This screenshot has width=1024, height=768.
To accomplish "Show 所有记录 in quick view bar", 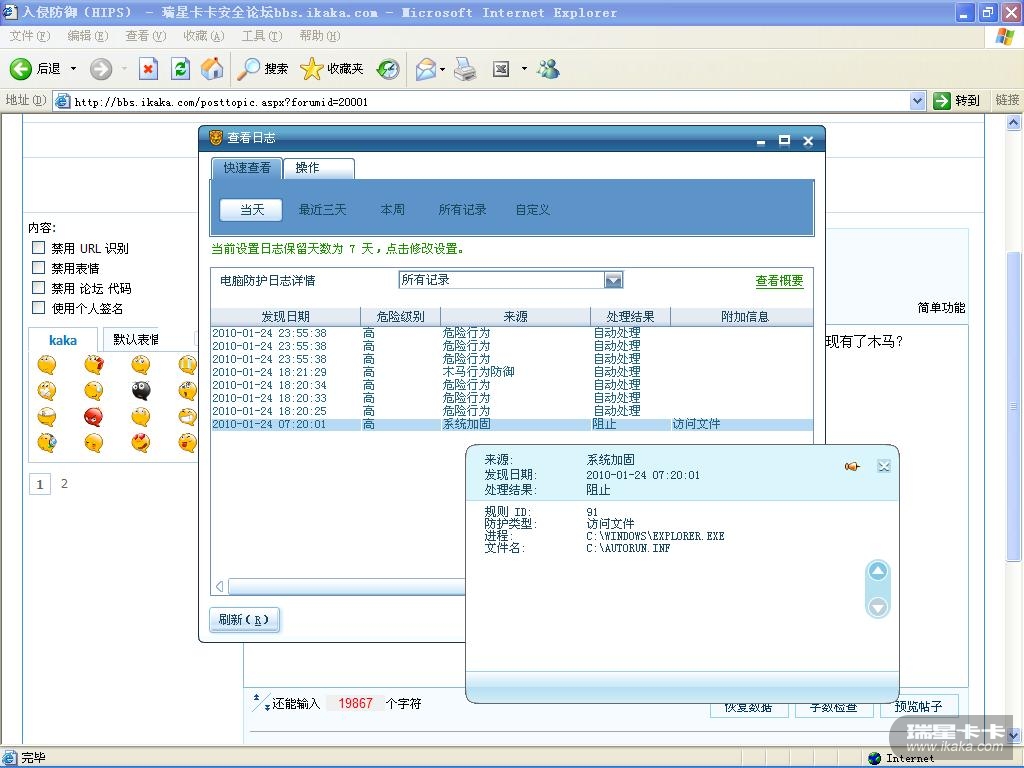I will [x=462, y=210].
